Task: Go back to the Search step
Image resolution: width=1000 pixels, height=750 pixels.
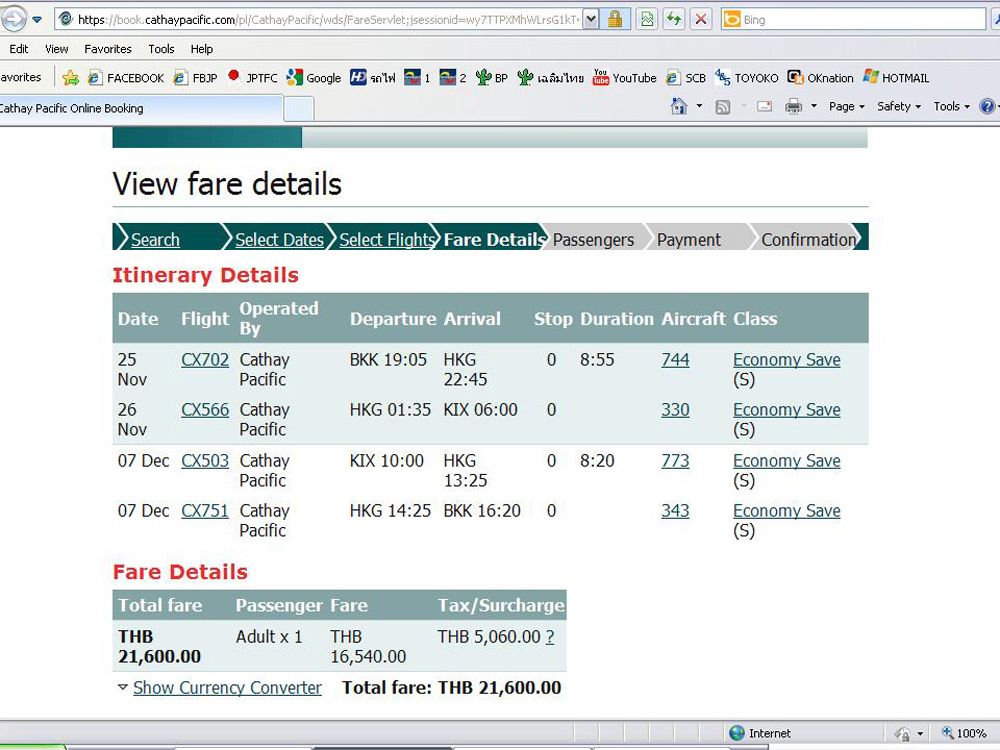Action: pyautogui.click(x=155, y=240)
